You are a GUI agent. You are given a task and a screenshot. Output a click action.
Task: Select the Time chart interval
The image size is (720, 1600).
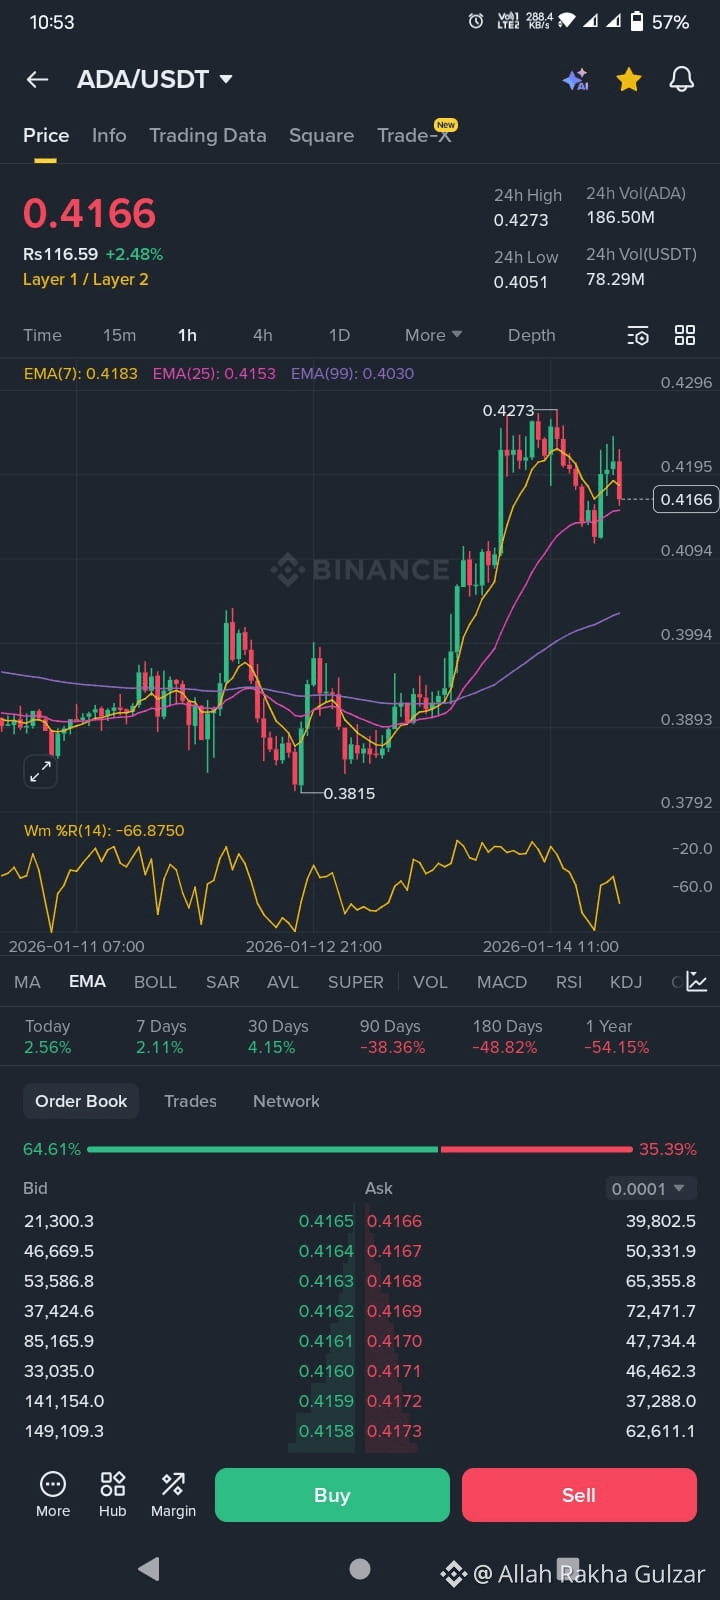[42, 335]
